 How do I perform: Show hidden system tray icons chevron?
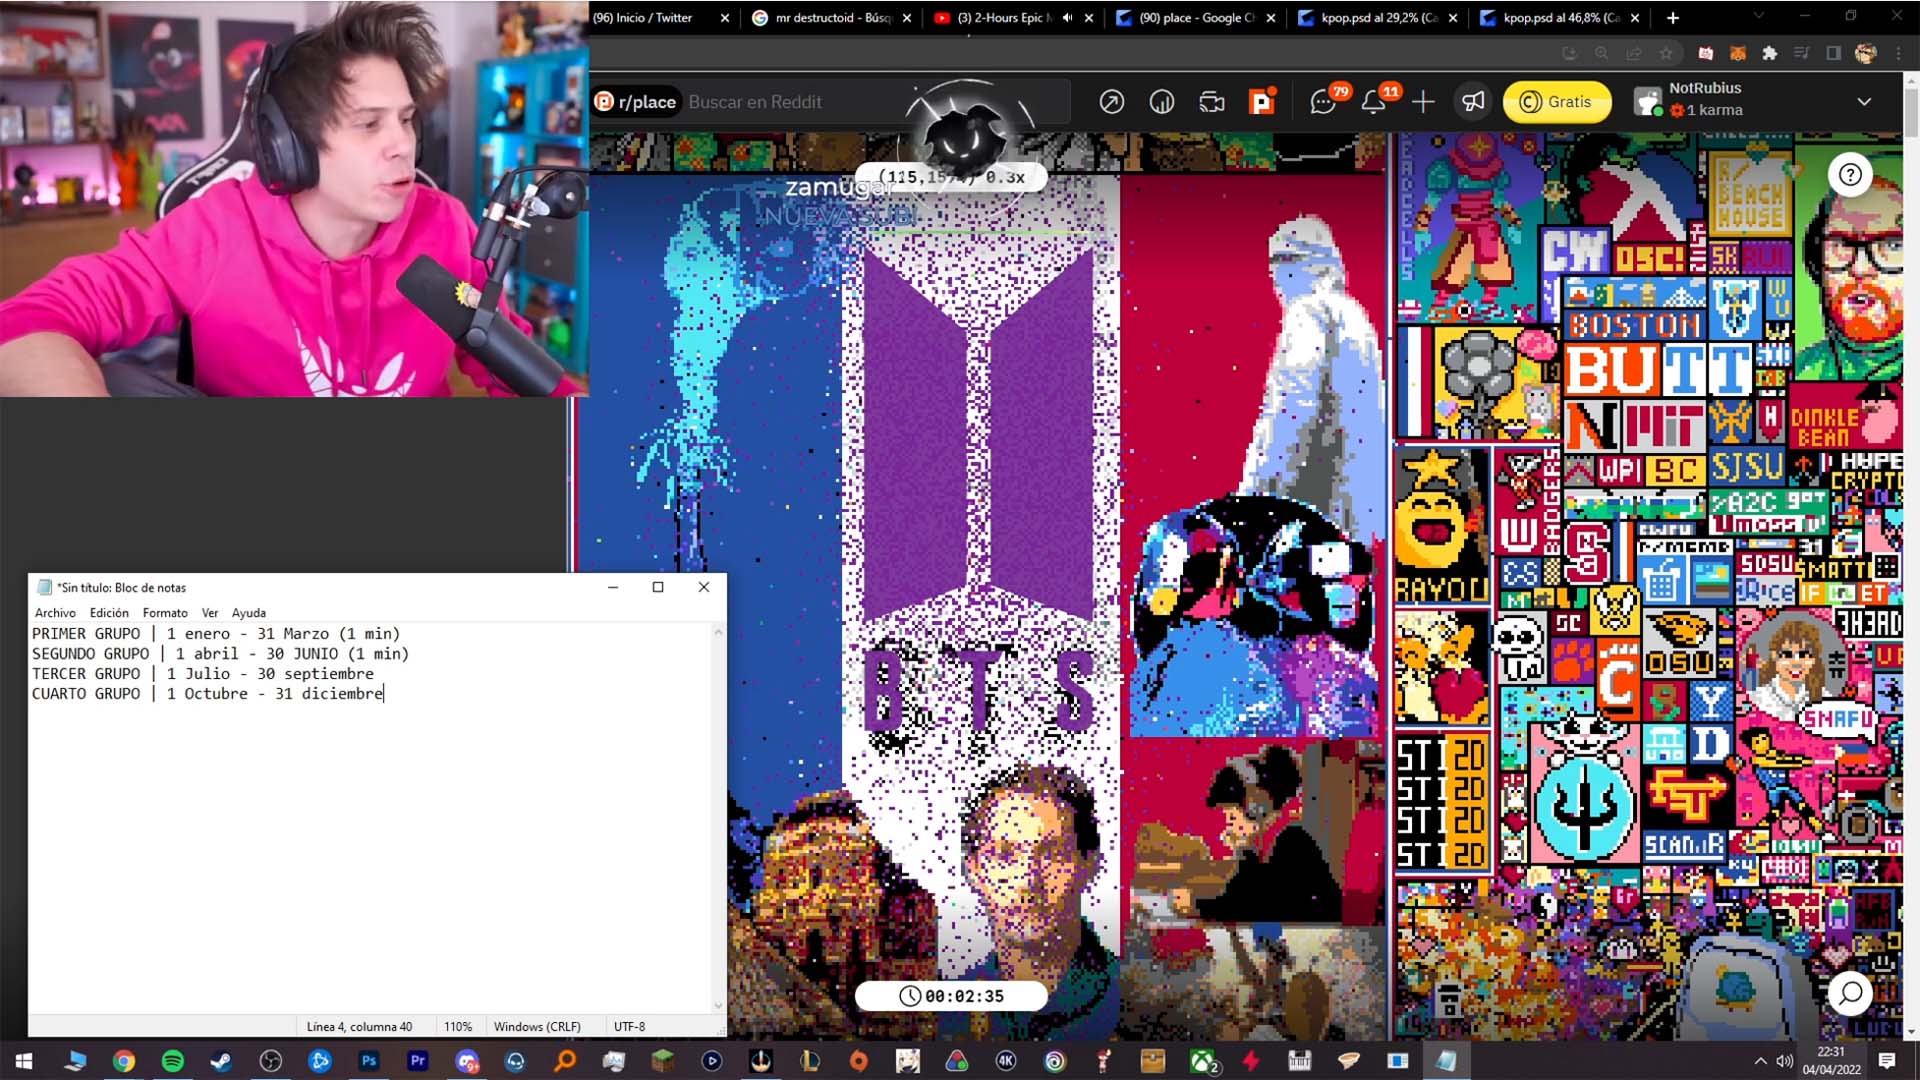click(1760, 1061)
